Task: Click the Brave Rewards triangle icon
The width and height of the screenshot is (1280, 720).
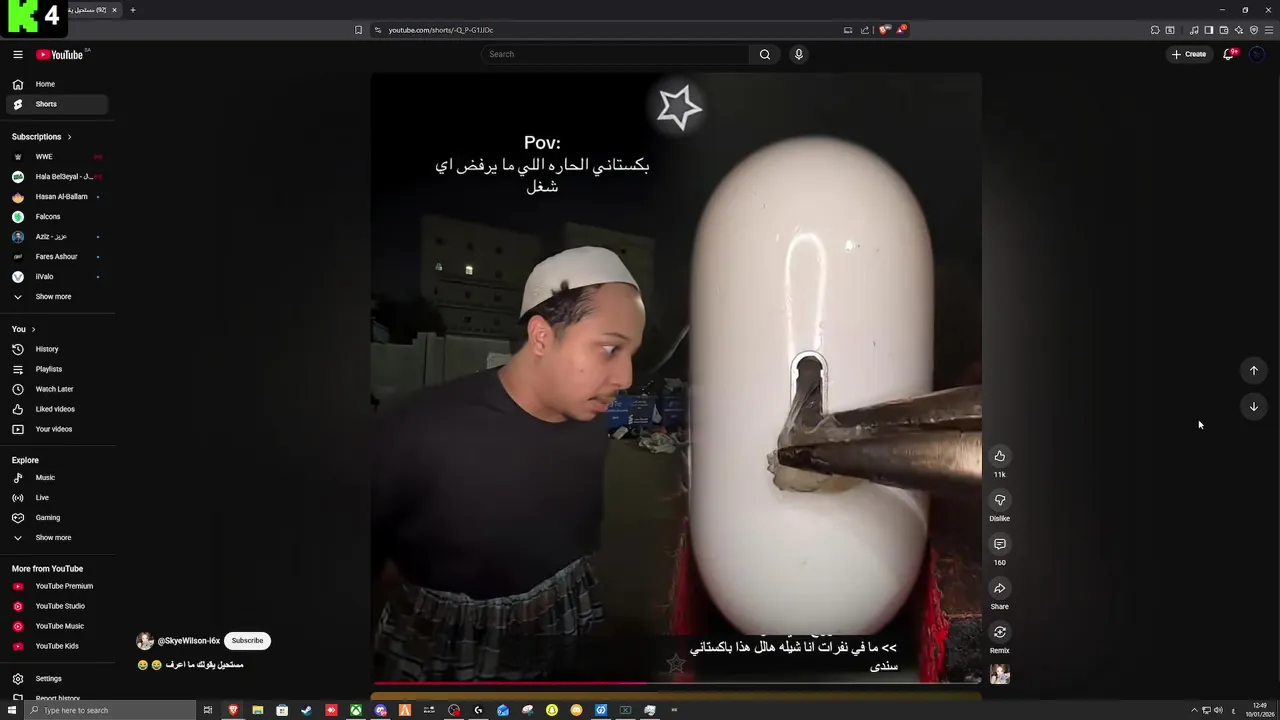Action: pos(901,30)
